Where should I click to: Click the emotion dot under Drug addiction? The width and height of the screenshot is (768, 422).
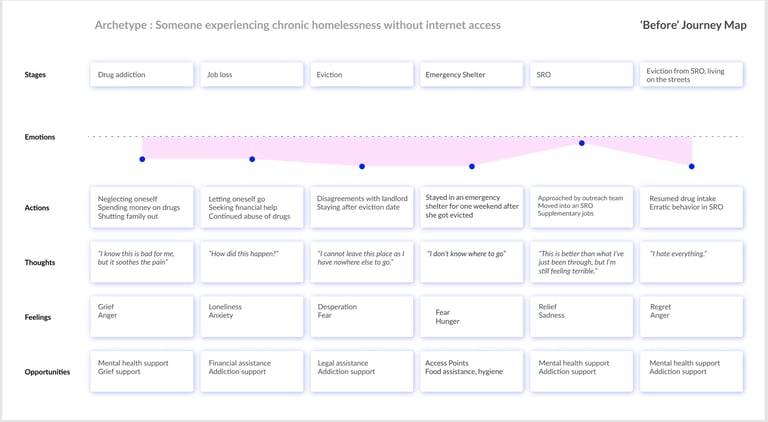(x=142, y=159)
